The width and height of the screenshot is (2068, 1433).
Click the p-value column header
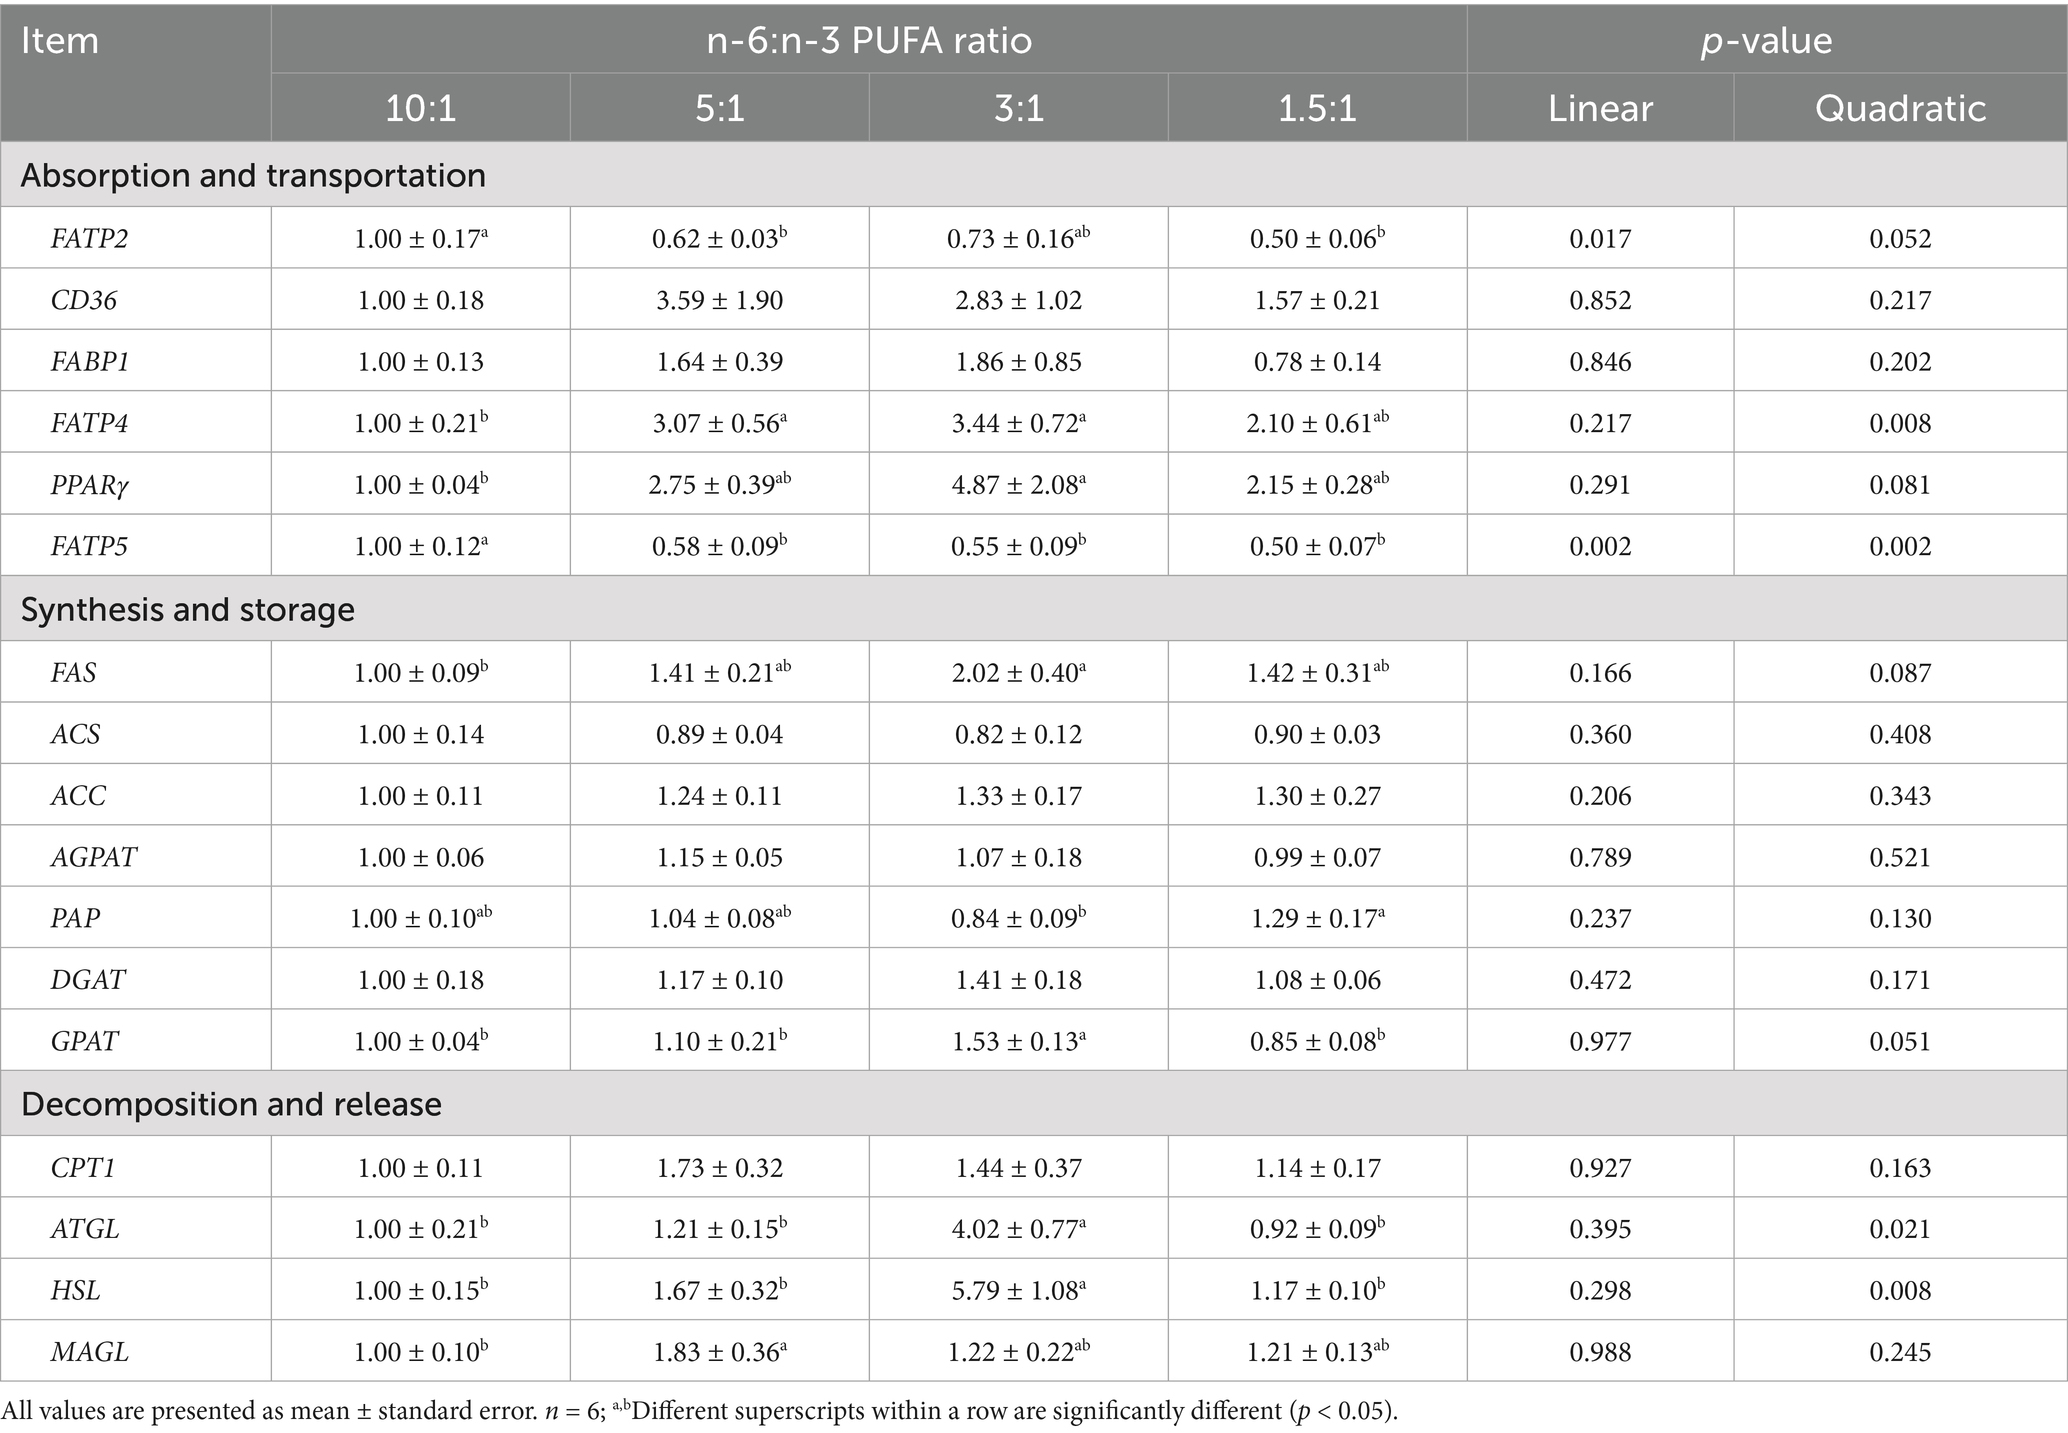(1766, 41)
